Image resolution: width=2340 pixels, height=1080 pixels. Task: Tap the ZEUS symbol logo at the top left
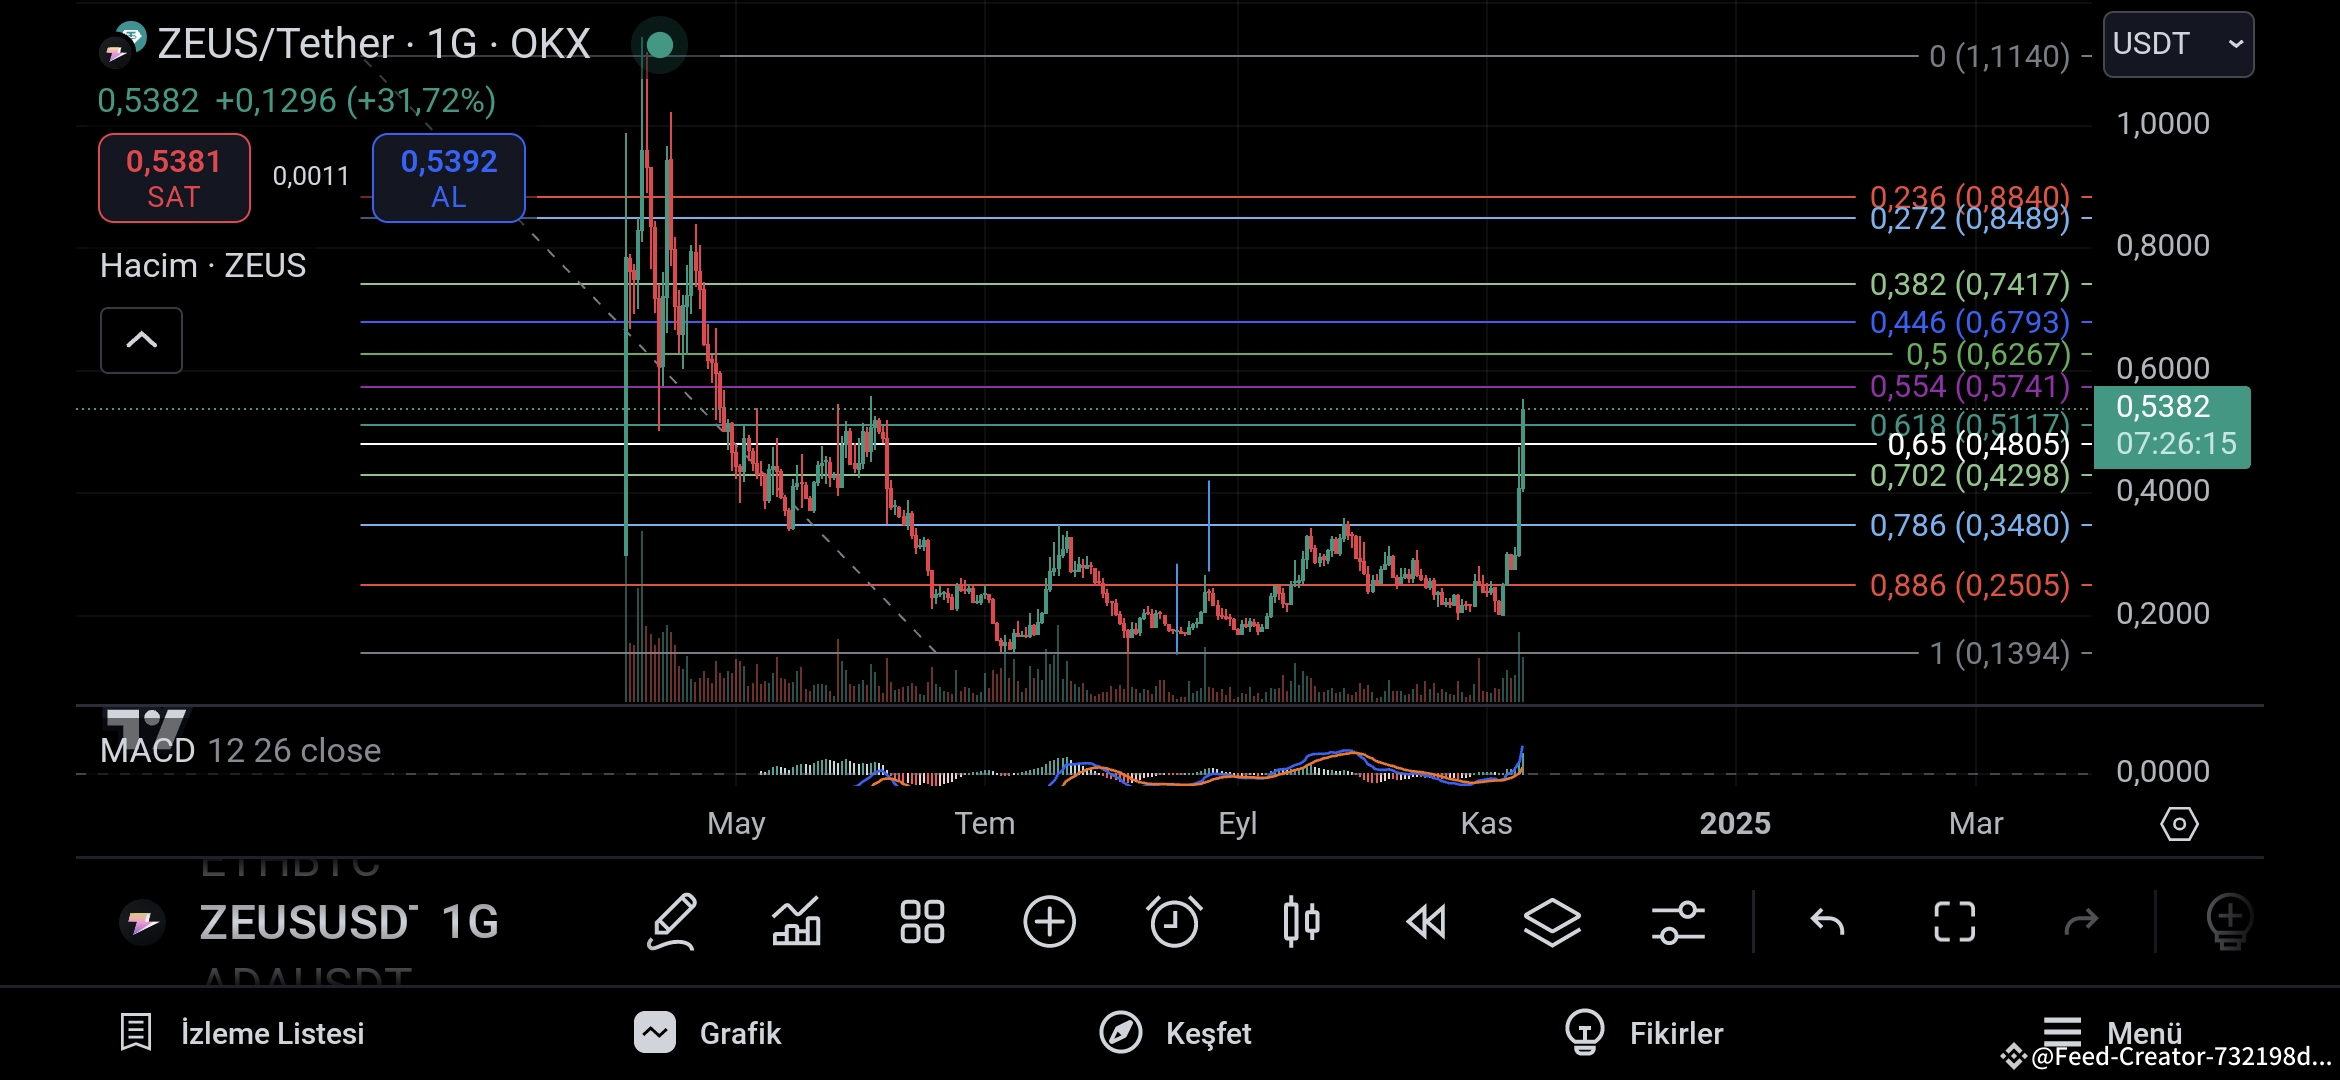(124, 44)
